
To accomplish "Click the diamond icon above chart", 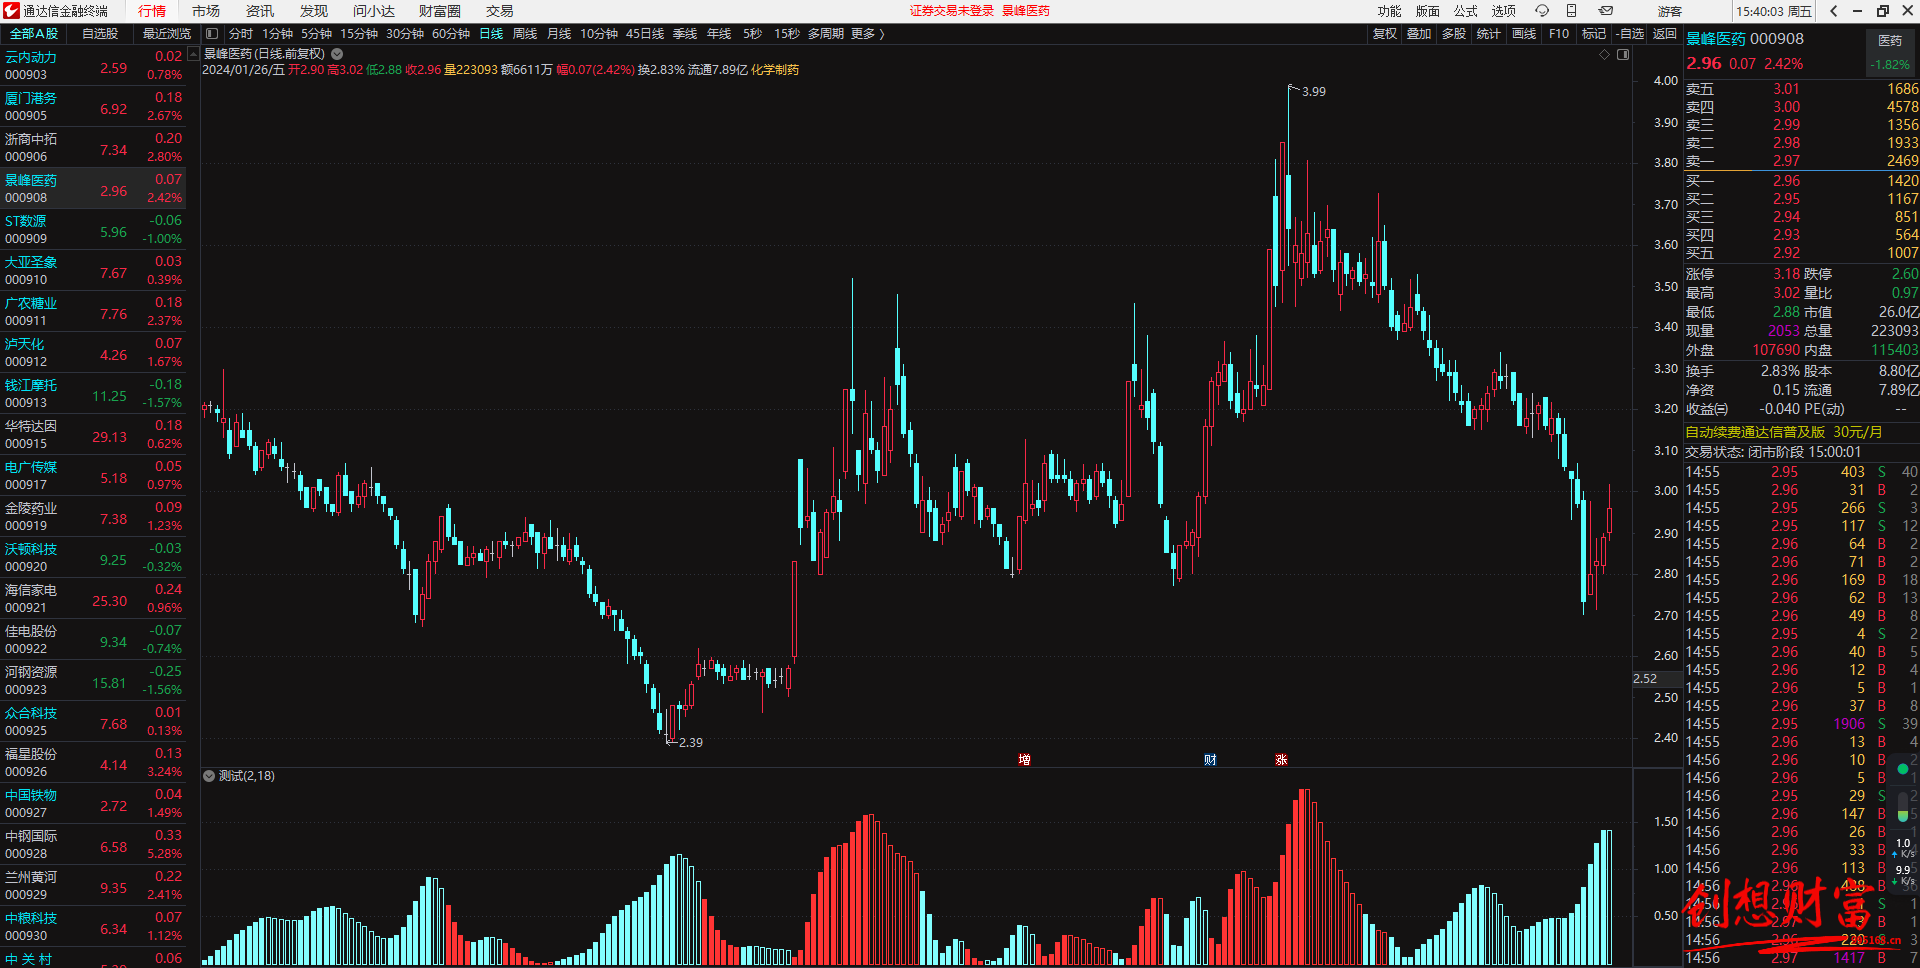I will point(1604,55).
